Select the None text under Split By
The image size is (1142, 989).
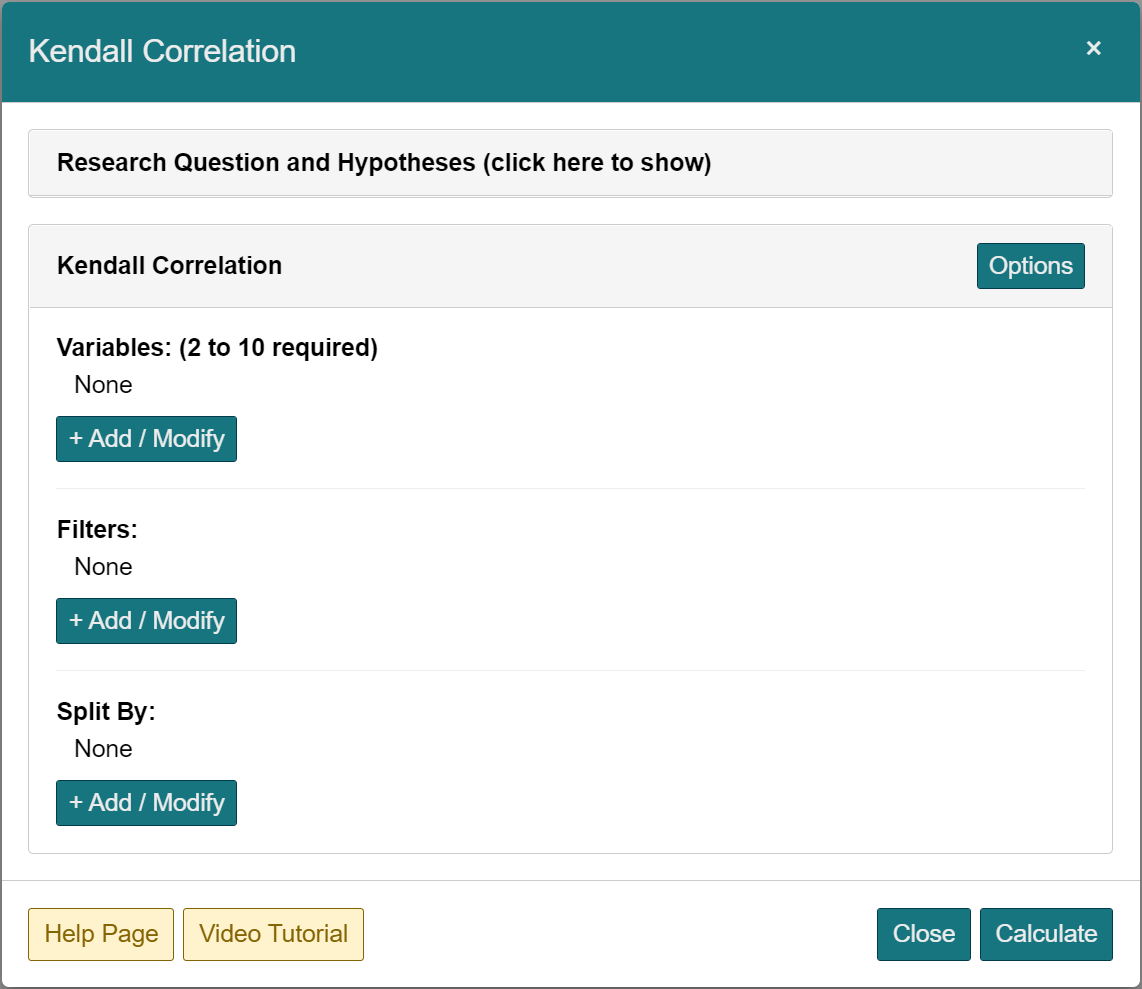coord(103,749)
